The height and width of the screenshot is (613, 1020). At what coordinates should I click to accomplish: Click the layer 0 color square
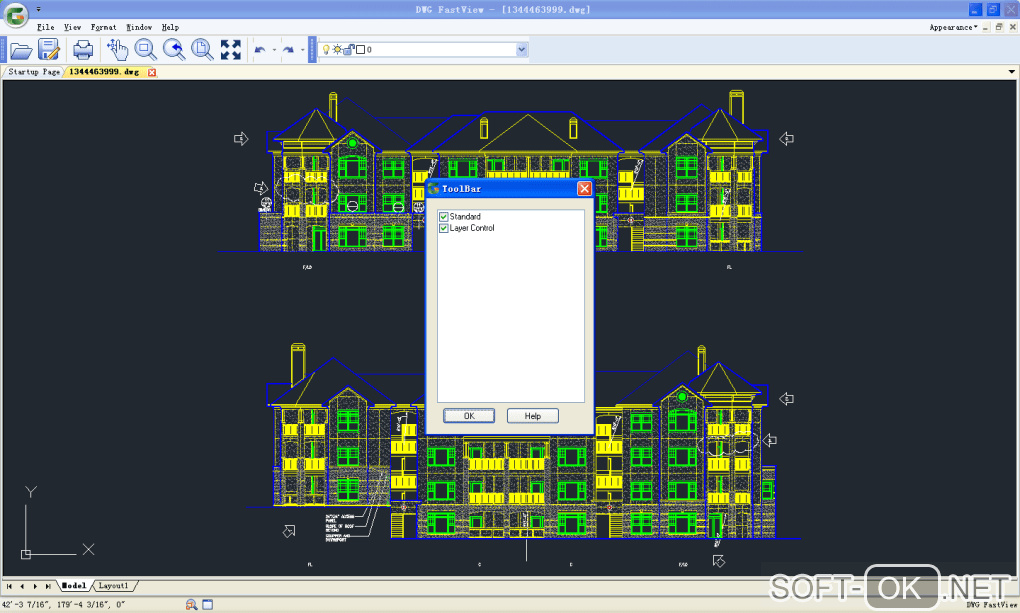click(x=360, y=49)
